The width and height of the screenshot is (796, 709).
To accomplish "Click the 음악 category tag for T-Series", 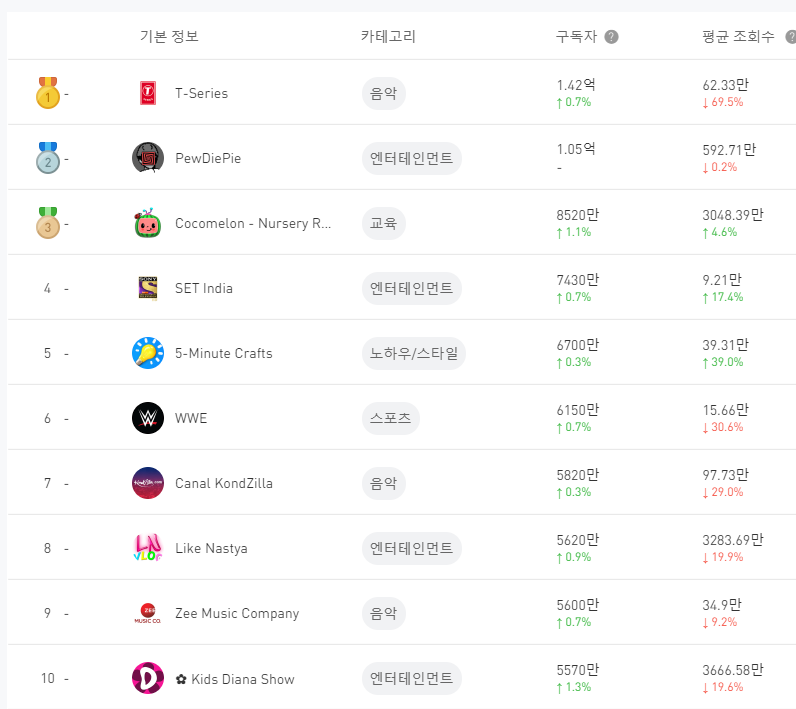I will 384,93.
